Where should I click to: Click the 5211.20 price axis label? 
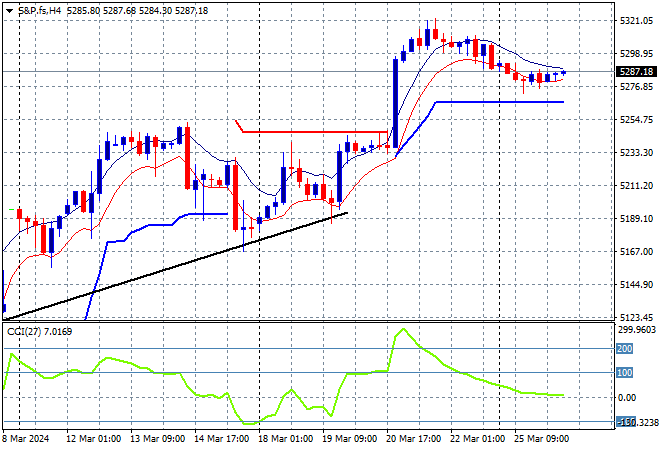(637, 186)
